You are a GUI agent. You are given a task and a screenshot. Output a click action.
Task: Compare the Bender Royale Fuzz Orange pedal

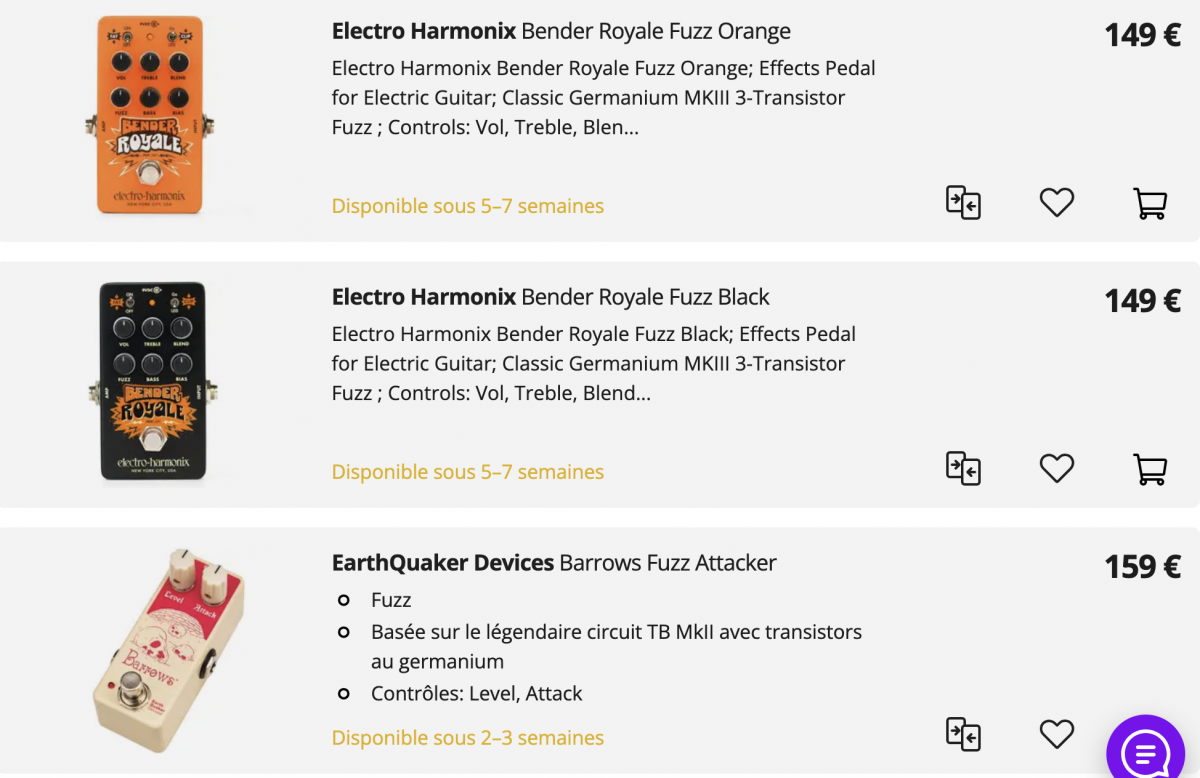(x=963, y=203)
